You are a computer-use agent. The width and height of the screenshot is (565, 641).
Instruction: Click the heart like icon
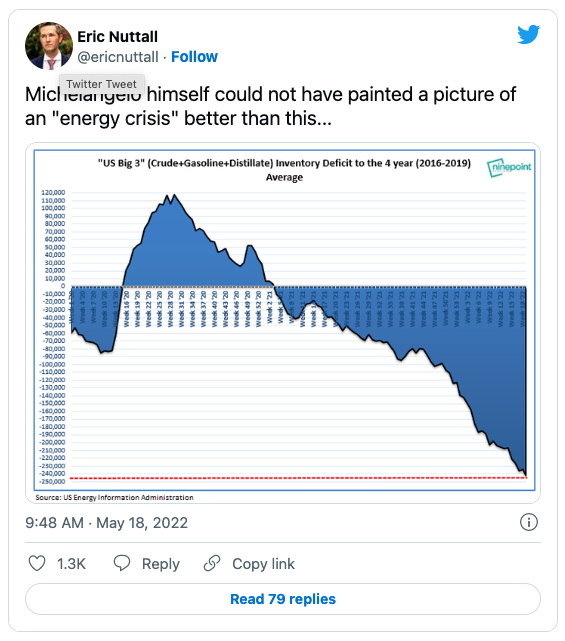(37, 563)
